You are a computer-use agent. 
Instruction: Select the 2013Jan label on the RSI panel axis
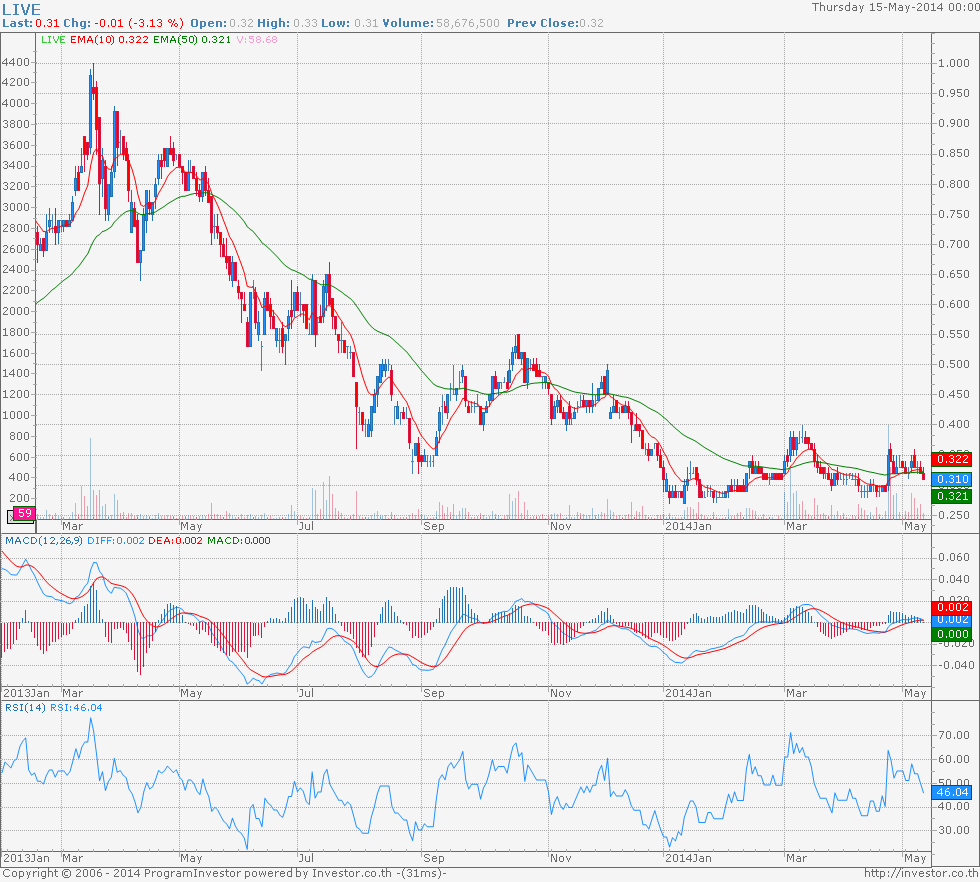26,858
